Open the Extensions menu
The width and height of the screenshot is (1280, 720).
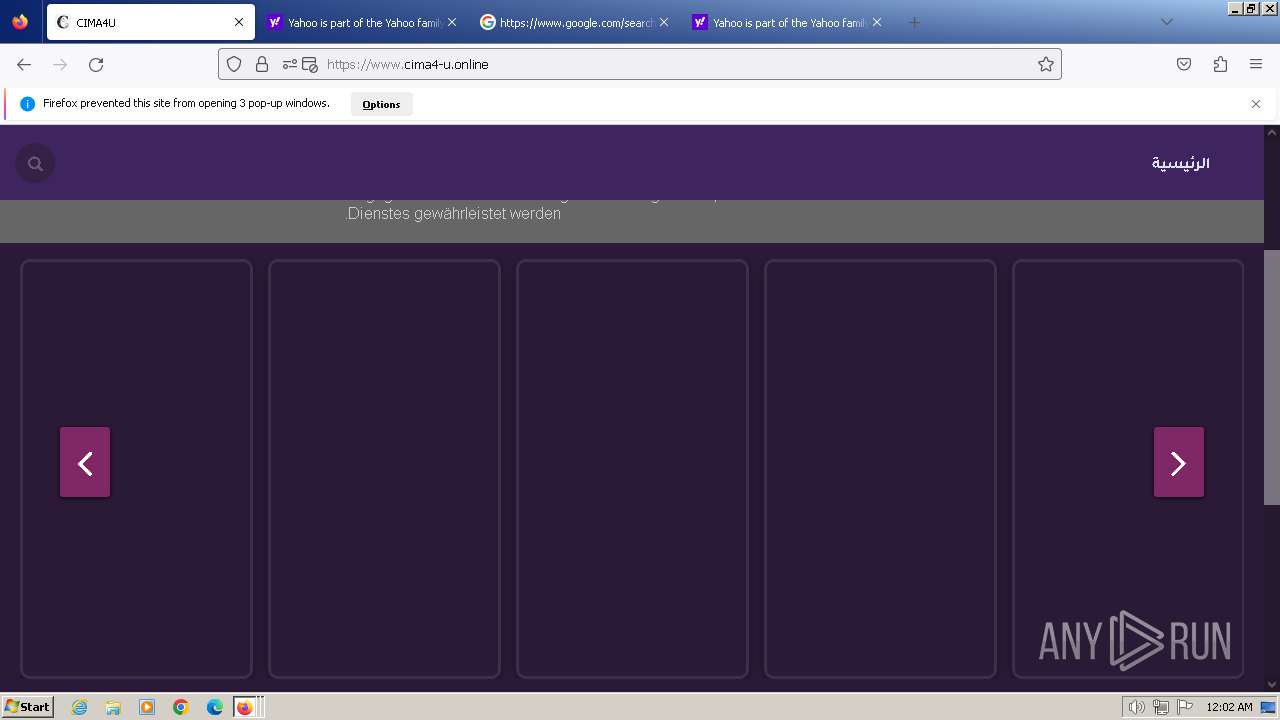pyautogui.click(x=1220, y=64)
